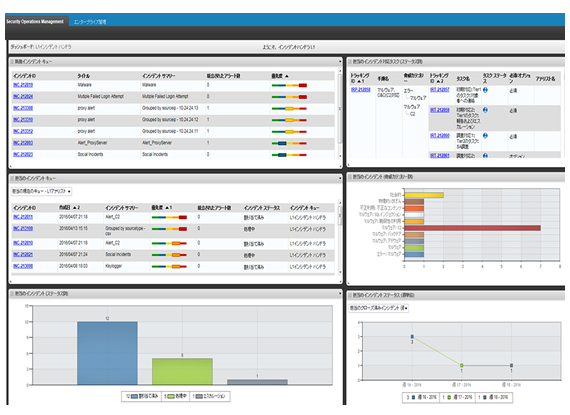Click the info status icon in topmost task row

point(485,90)
